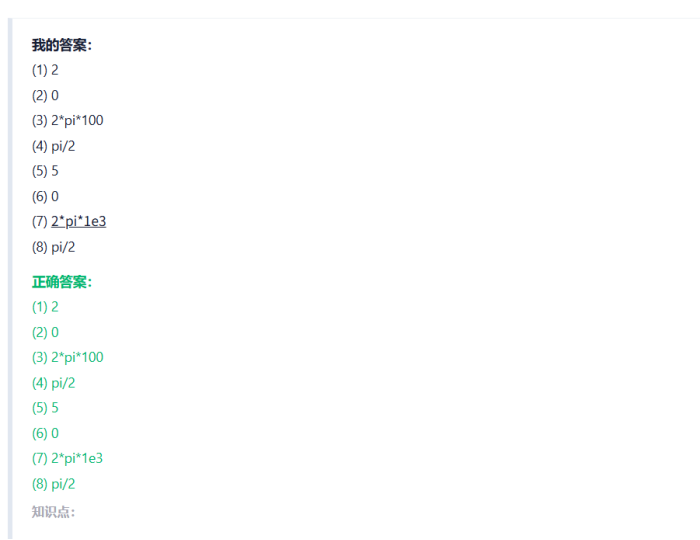Screen dimensions: 700x540
Task: Select my answer (2) 0
Action: (45, 96)
